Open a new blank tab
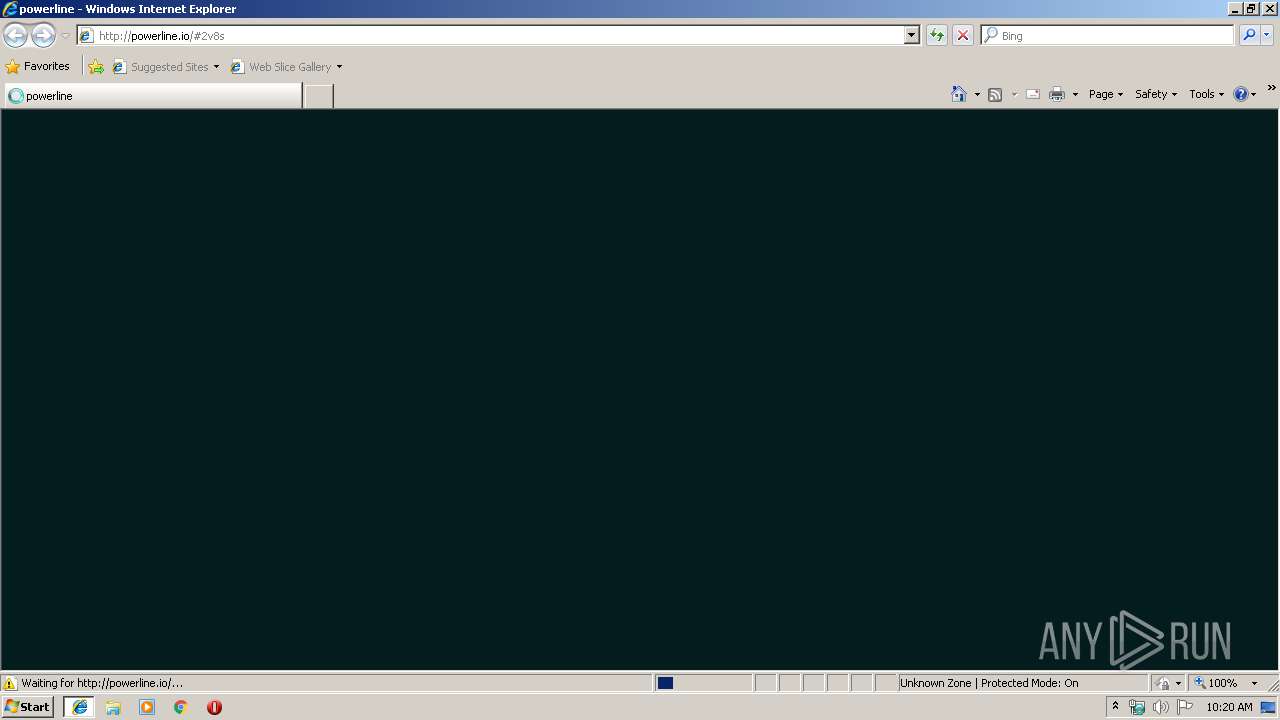 click(x=318, y=96)
